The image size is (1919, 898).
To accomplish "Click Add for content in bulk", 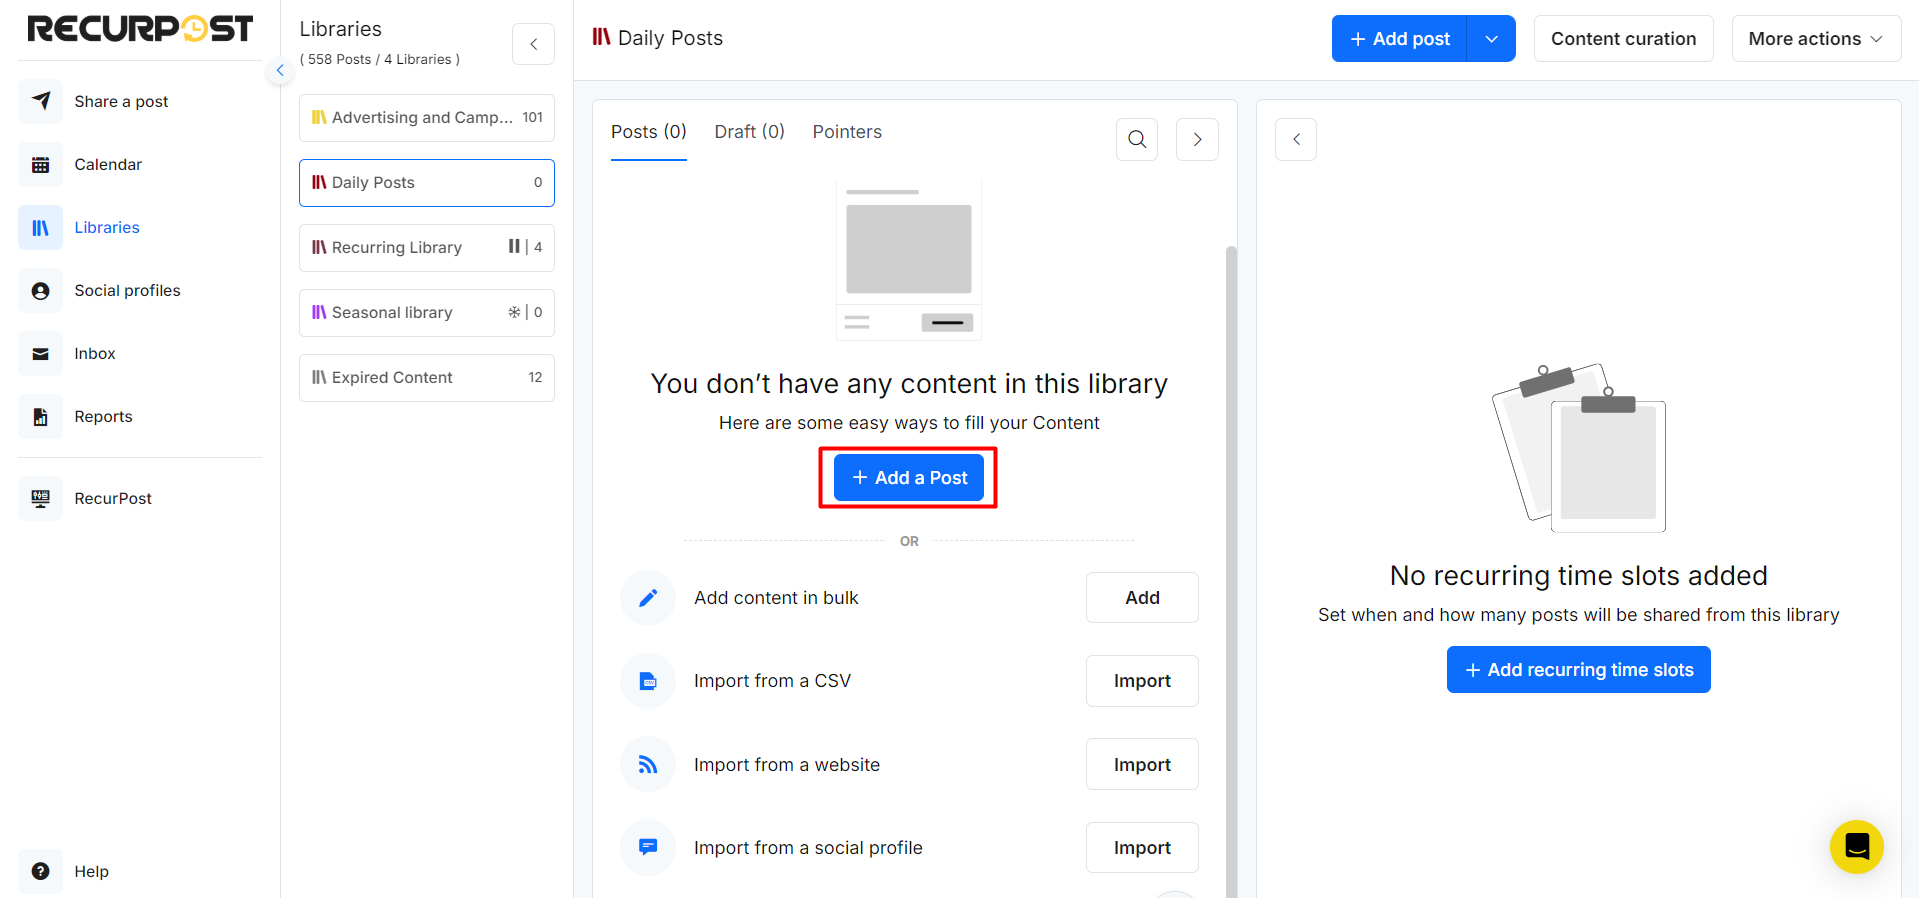I will [x=1142, y=598].
